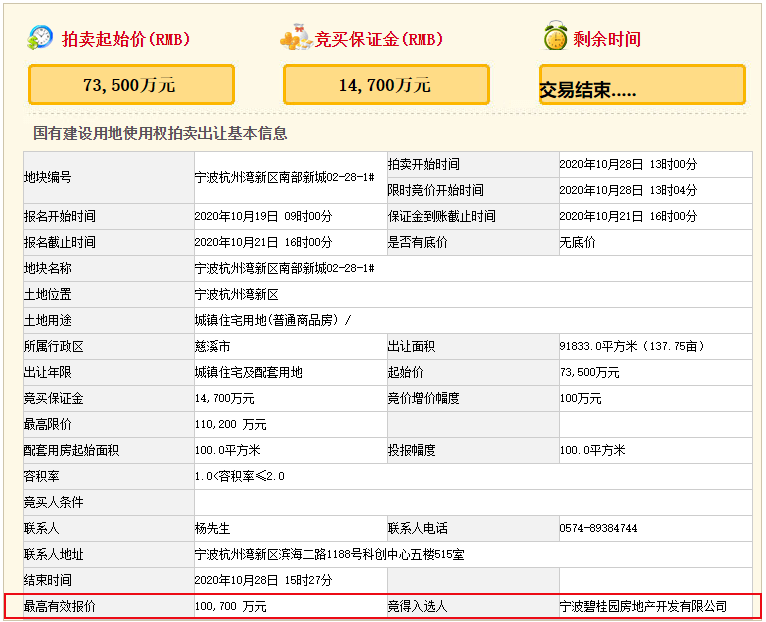
Task: Click the 竞买保证金(RMB) heading
Action: pos(379,39)
